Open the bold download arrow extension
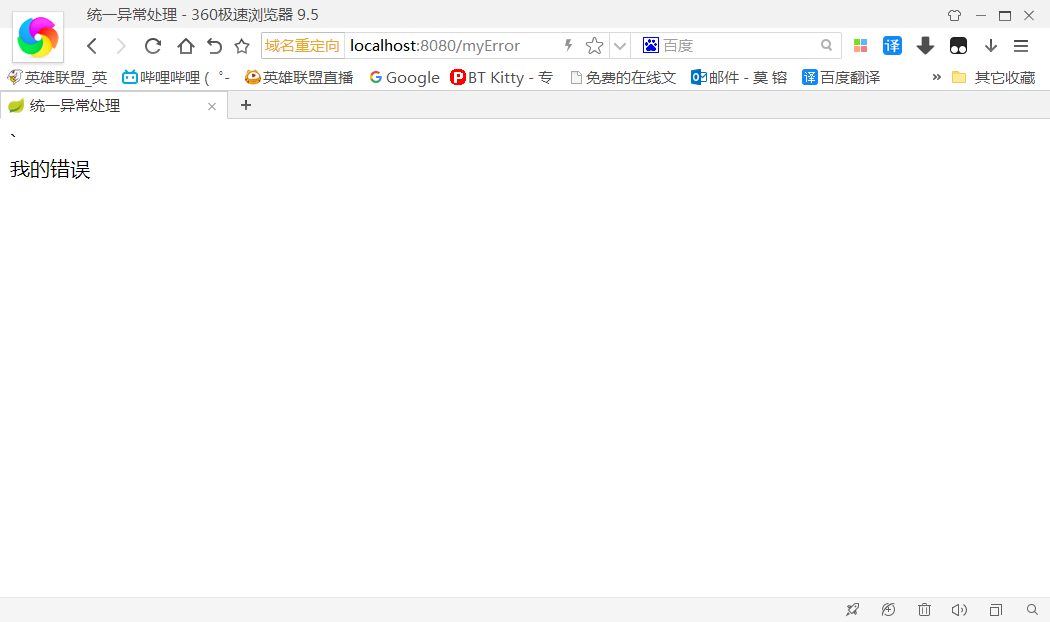The image size is (1050, 622). click(925, 46)
